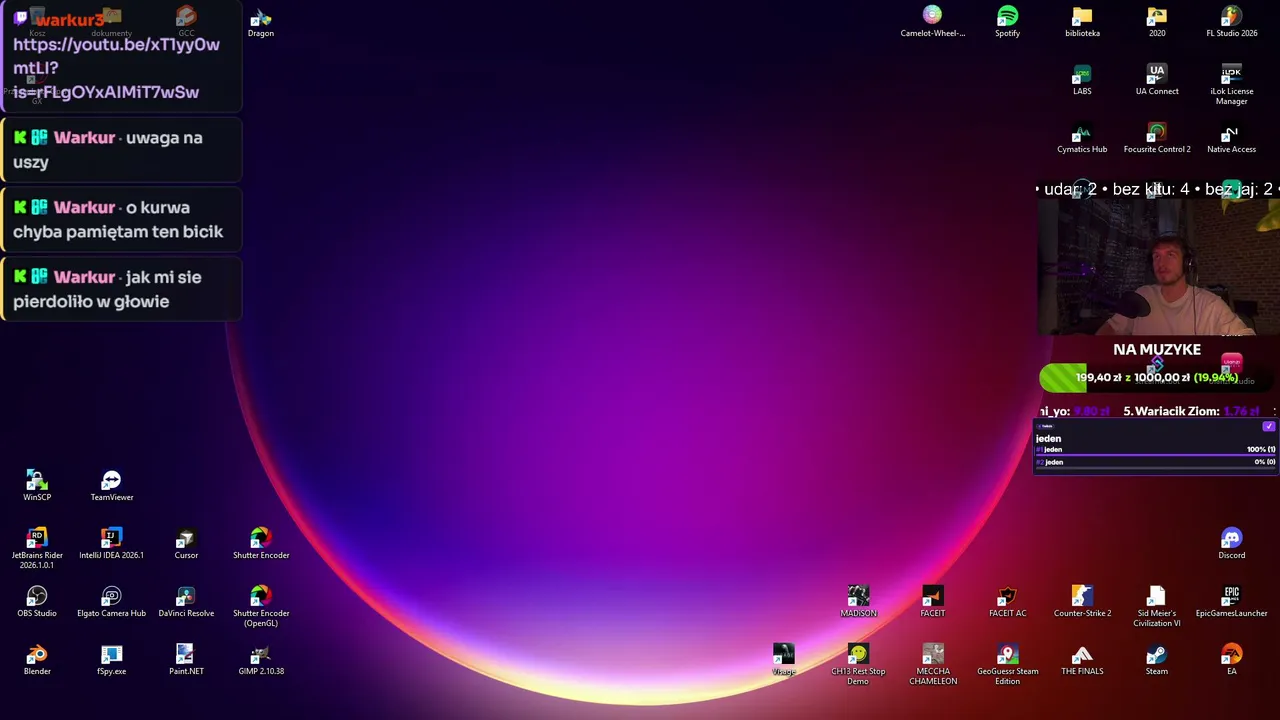1280x720 pixels.
Task: Select the message 'o kurwa chyba pamiętam ten bicik'
Action: [121, 219]
